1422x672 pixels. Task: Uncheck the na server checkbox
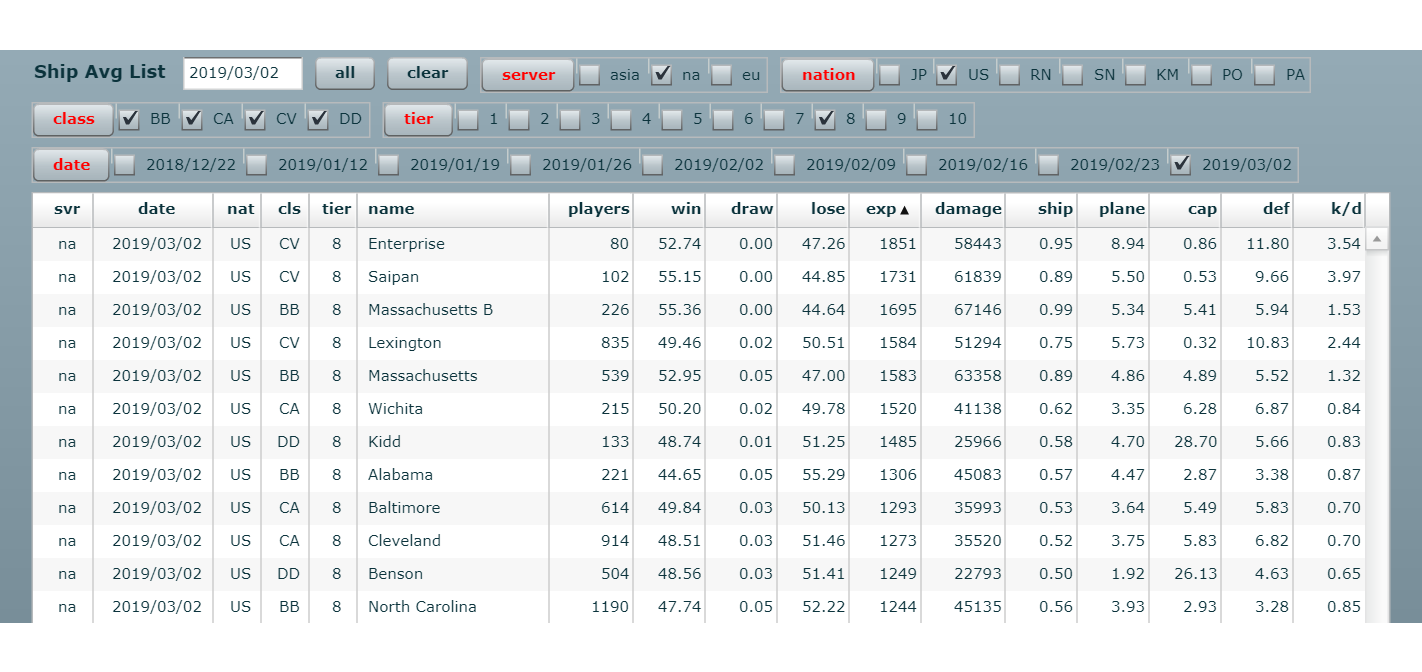[x=662, y=75]
